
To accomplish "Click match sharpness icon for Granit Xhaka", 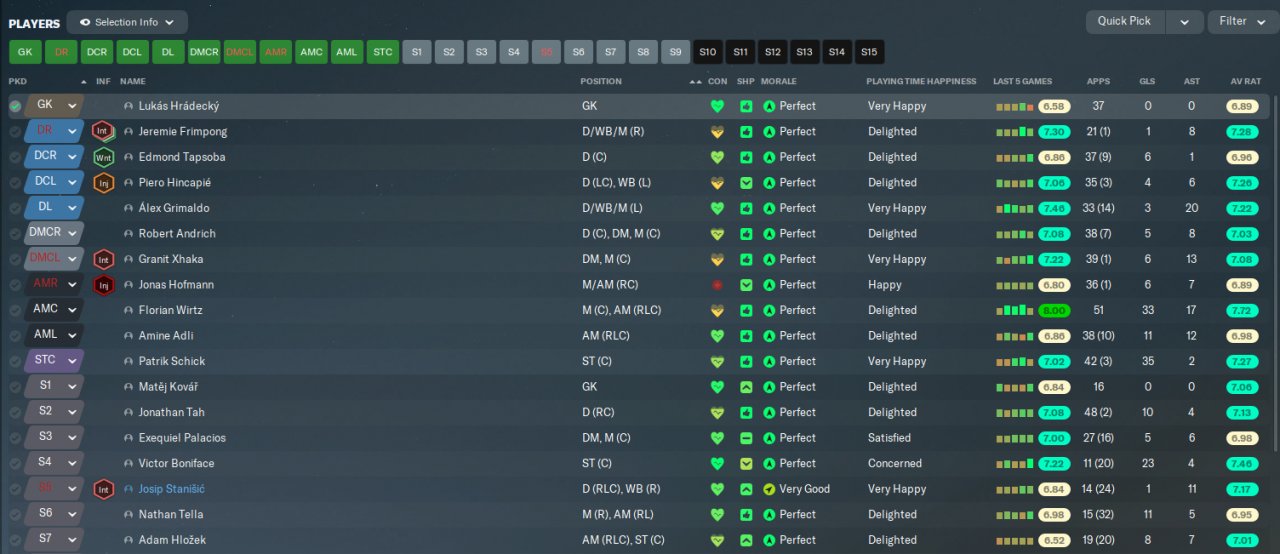I will click(x=746, y=259).
